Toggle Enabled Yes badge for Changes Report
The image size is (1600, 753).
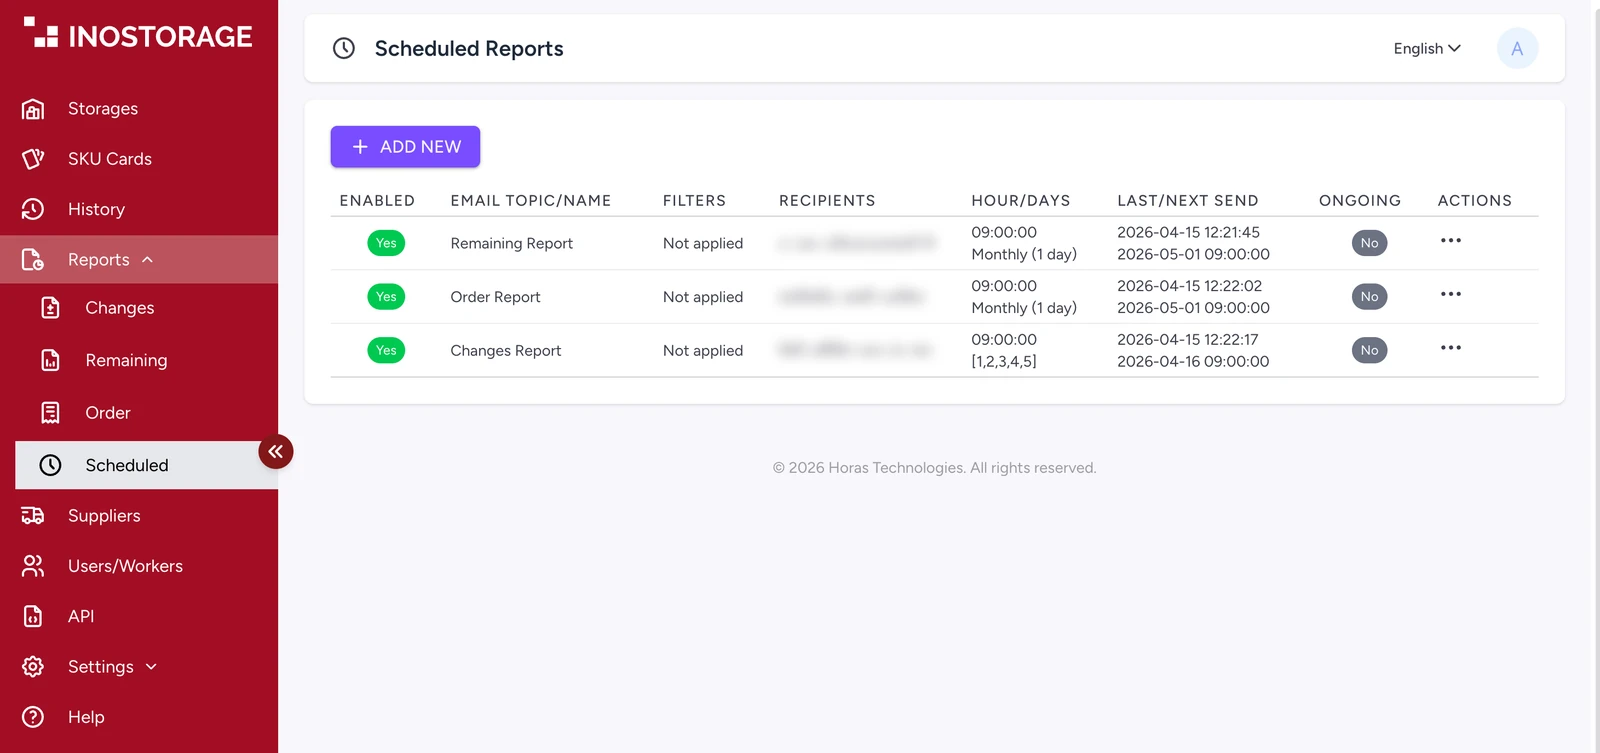[386, 350]
